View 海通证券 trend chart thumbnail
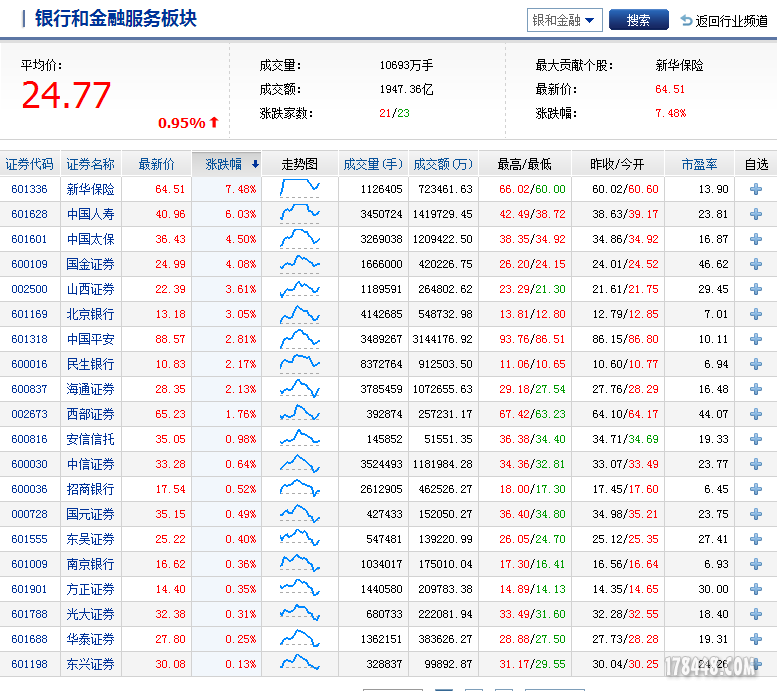 [300, 389]
